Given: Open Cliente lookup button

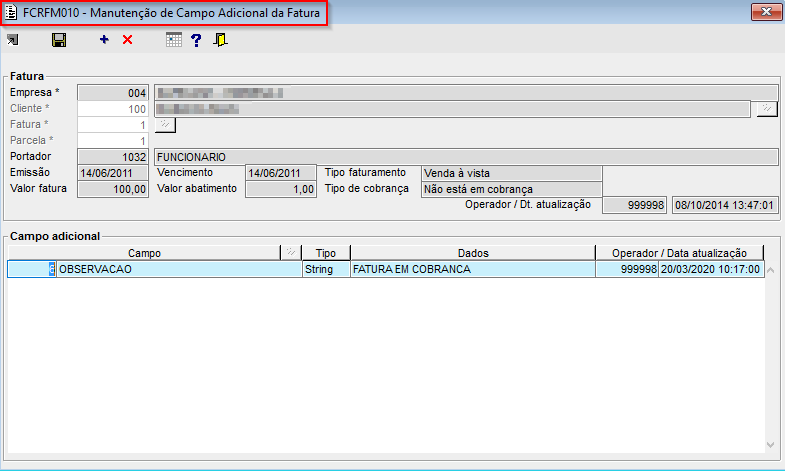Looking at the screenshot, I should coord(767,109).
